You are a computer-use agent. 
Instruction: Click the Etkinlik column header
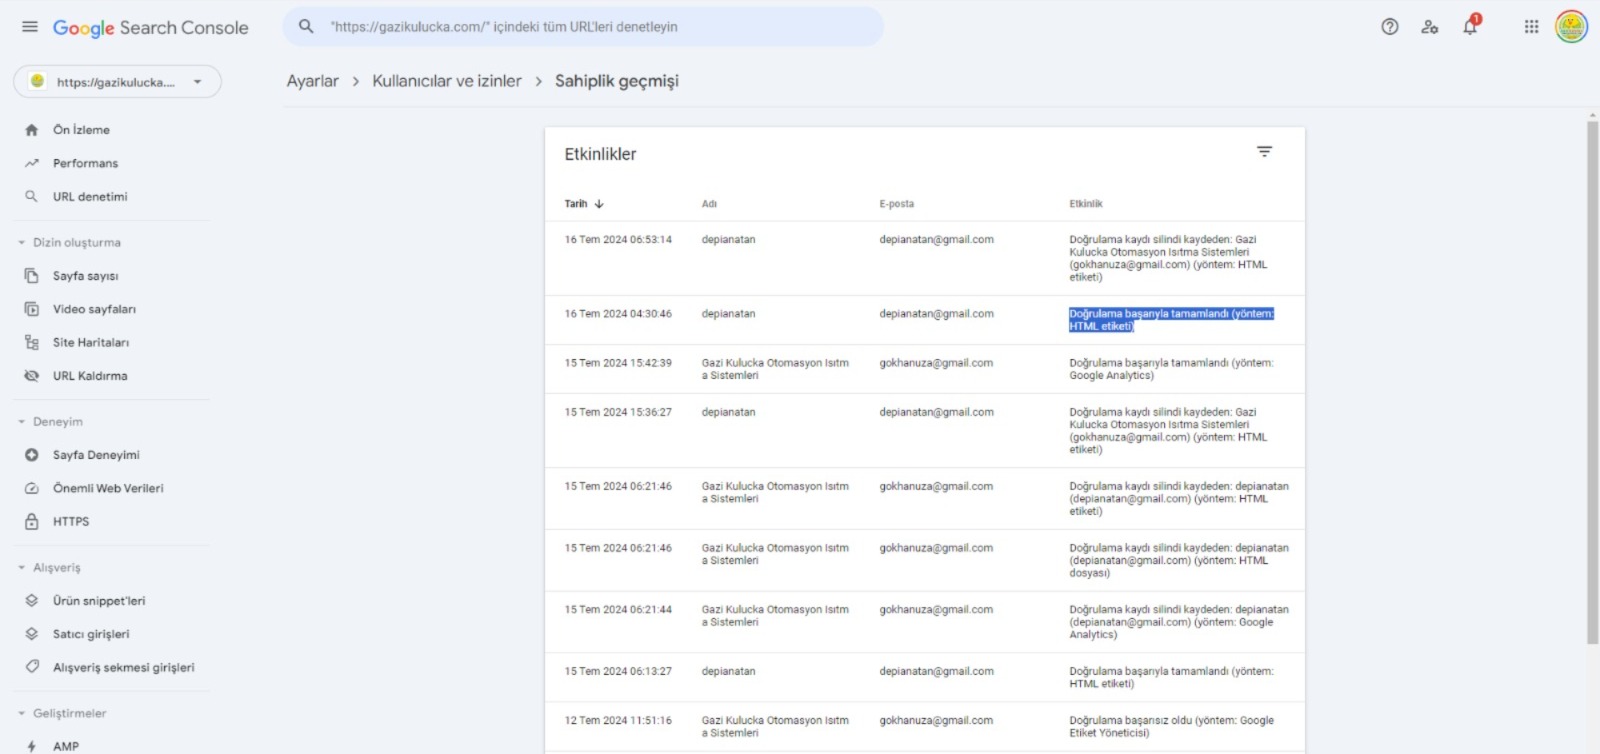[x=1086, y=204]
